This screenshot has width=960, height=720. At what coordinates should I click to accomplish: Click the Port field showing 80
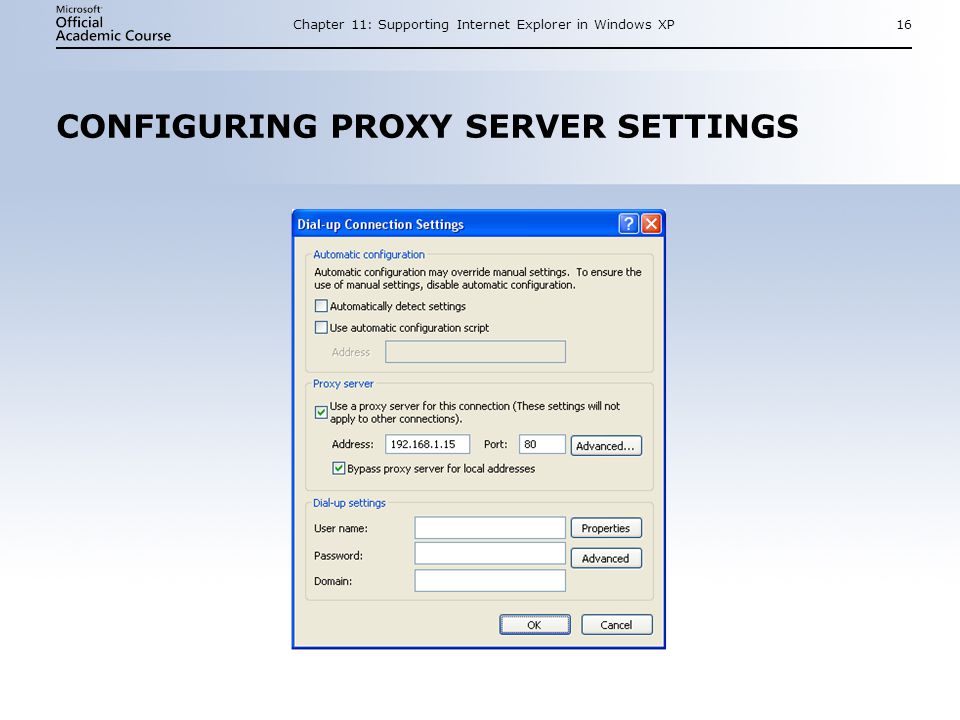pyautogui.click(x=542, y=444)
